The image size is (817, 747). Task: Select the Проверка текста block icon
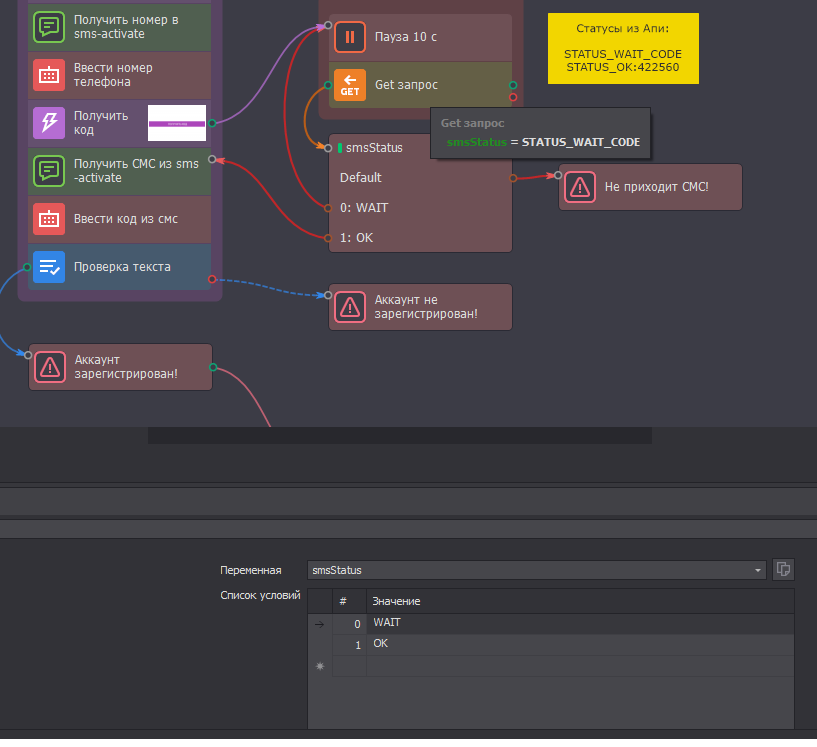pyautogui.click(x=49, y=267)
